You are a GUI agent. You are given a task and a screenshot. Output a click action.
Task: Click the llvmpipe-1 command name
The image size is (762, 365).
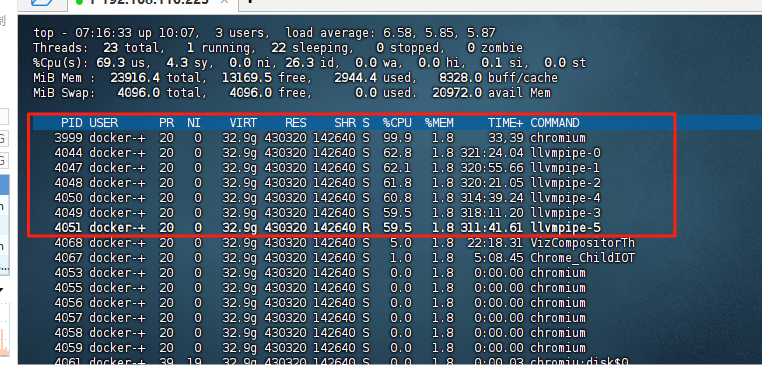click(x=565, y=168)
